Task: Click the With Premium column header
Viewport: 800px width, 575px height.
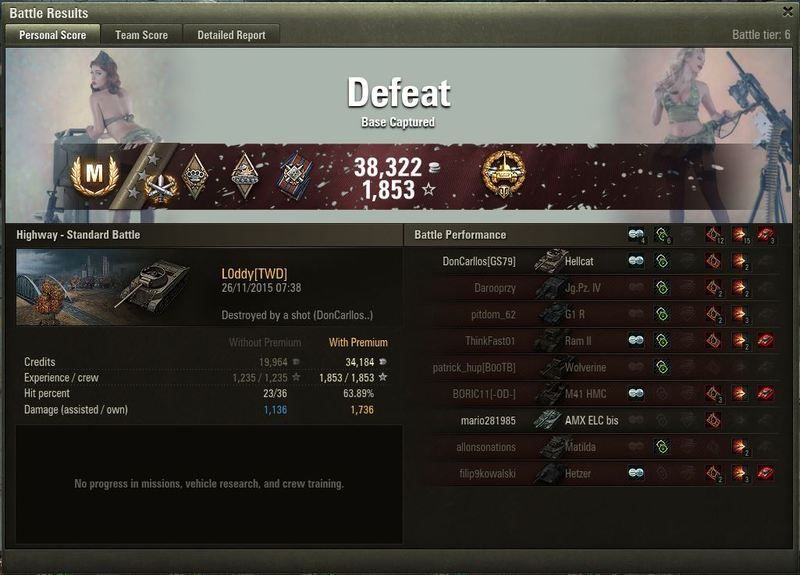Action: tap(358, 342)
